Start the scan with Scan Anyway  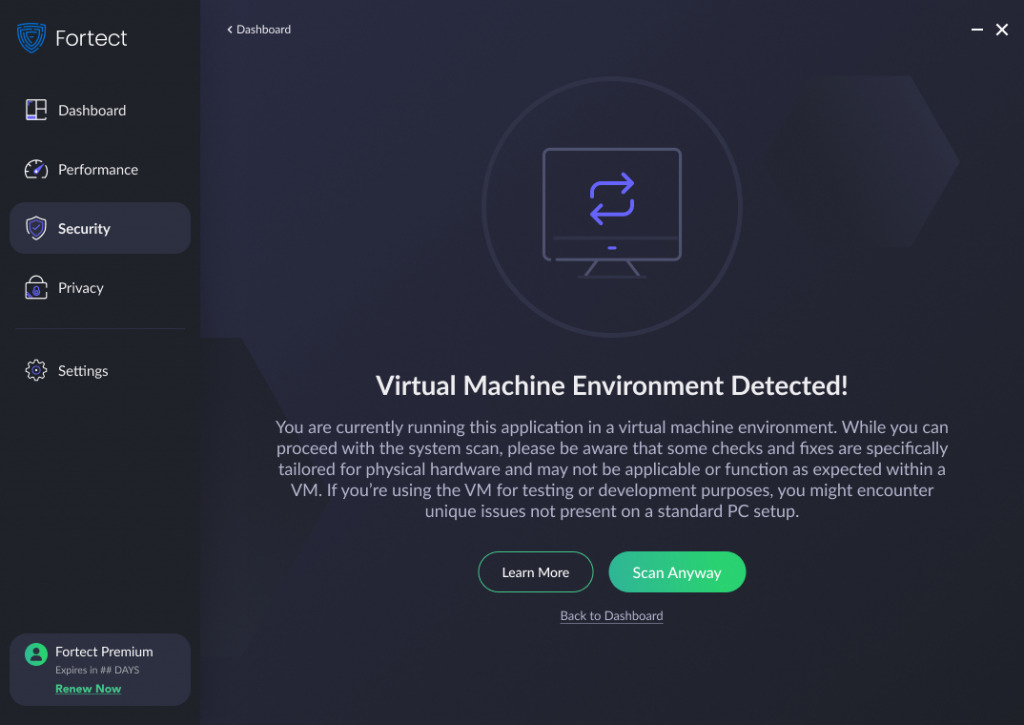pyautogui.click(x=677, y=573)
